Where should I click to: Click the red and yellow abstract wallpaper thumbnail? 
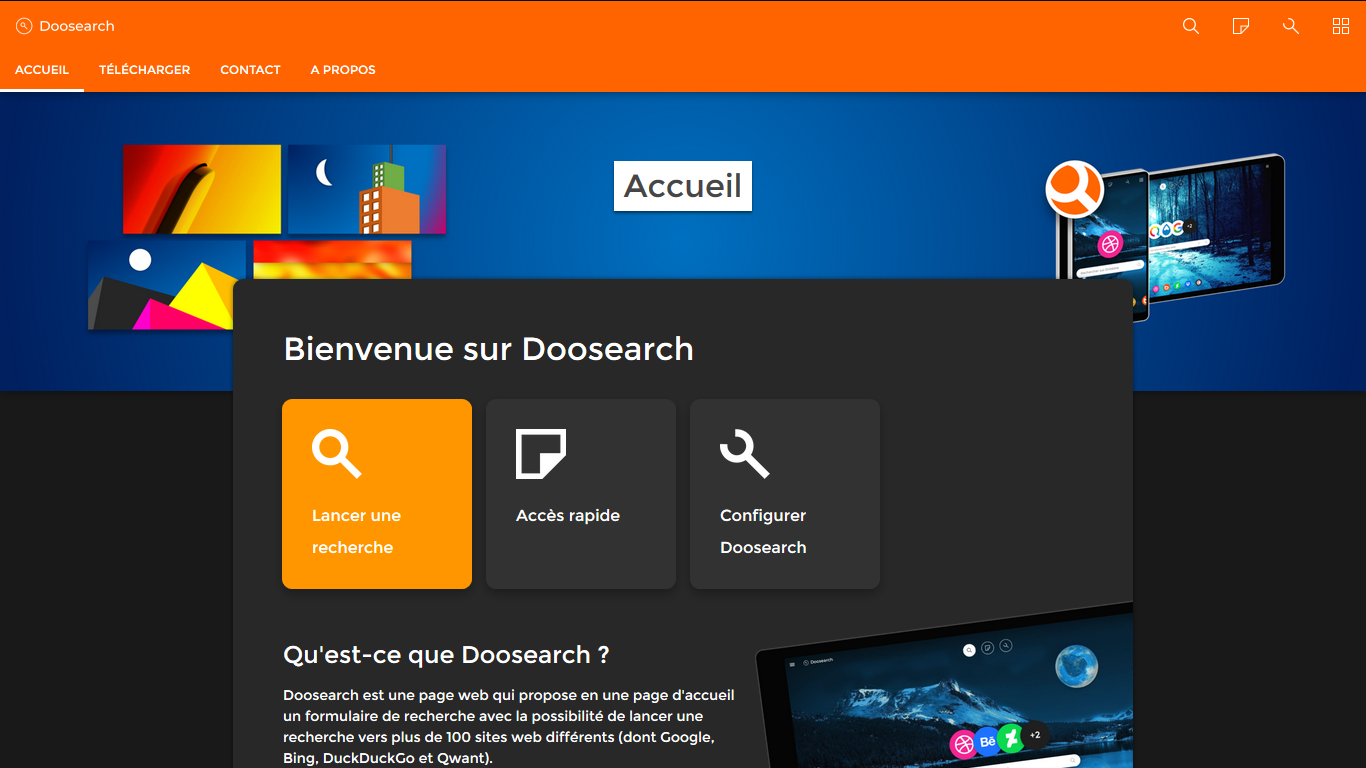202,189
